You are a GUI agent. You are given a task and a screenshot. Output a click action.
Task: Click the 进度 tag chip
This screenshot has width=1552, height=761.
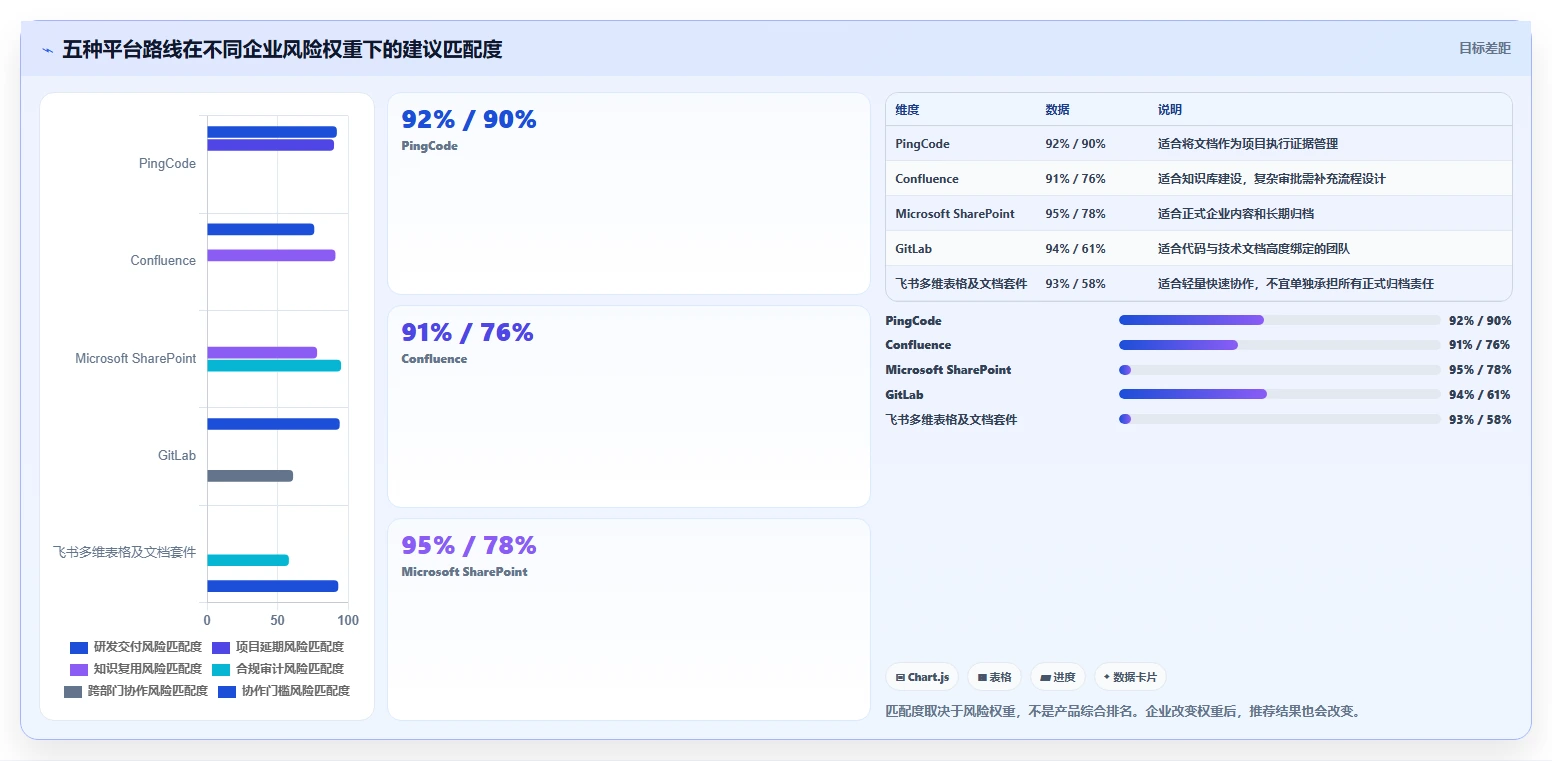pyautogui.click(x=1058, y=677)
